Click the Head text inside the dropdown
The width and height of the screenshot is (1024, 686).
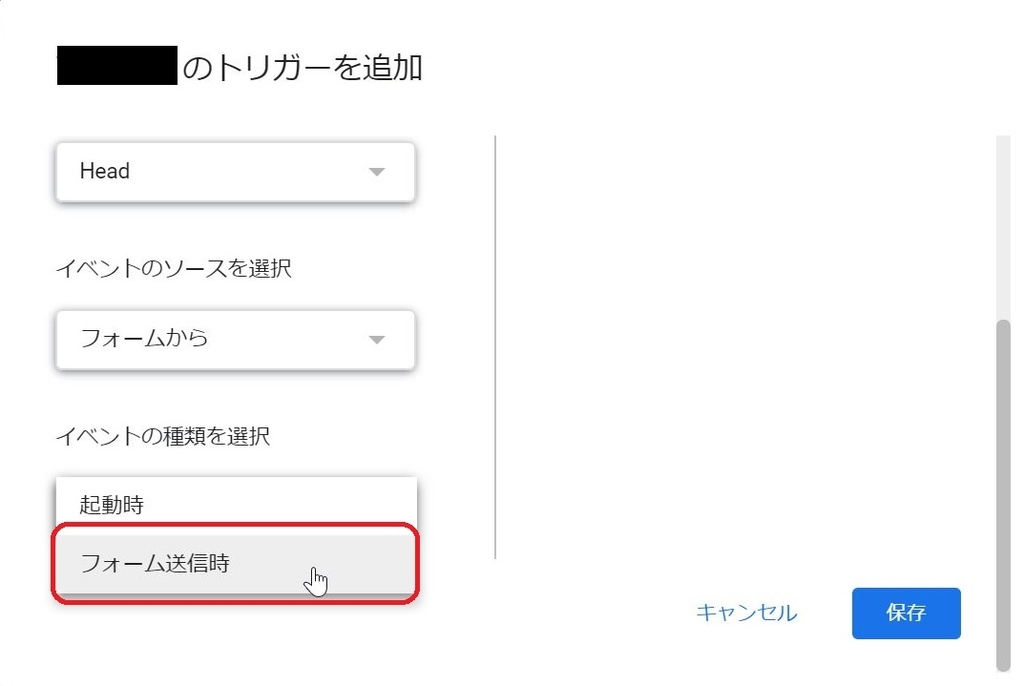[104, 171]
